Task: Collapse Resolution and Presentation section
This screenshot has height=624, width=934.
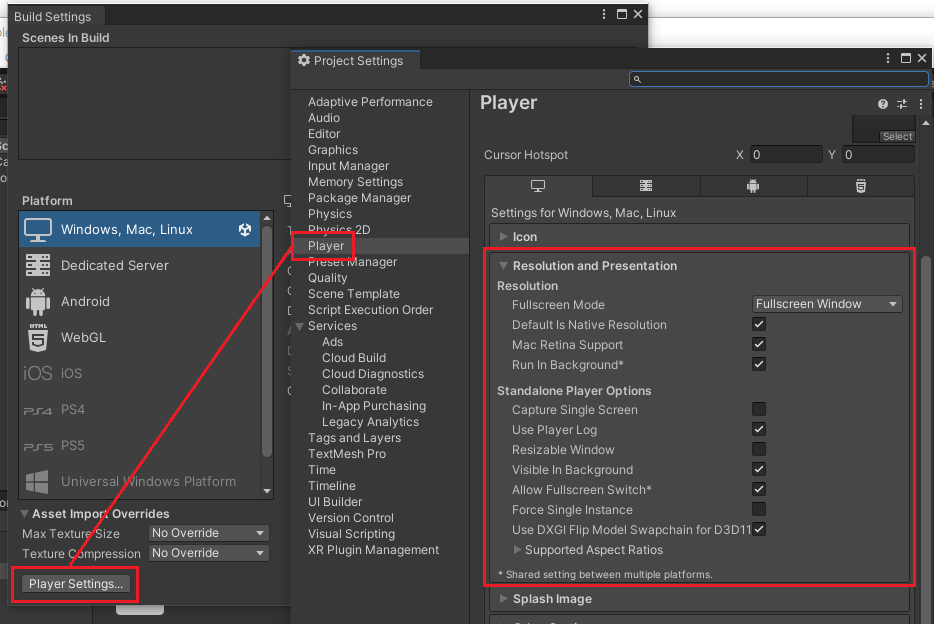Action: 503,266
